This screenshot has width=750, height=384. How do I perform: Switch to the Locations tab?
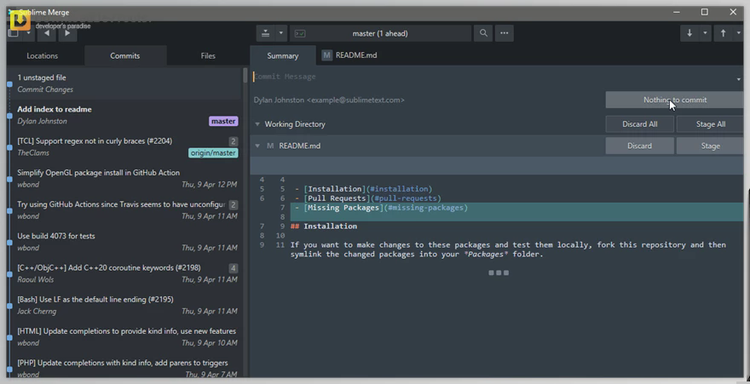(42, 56)
